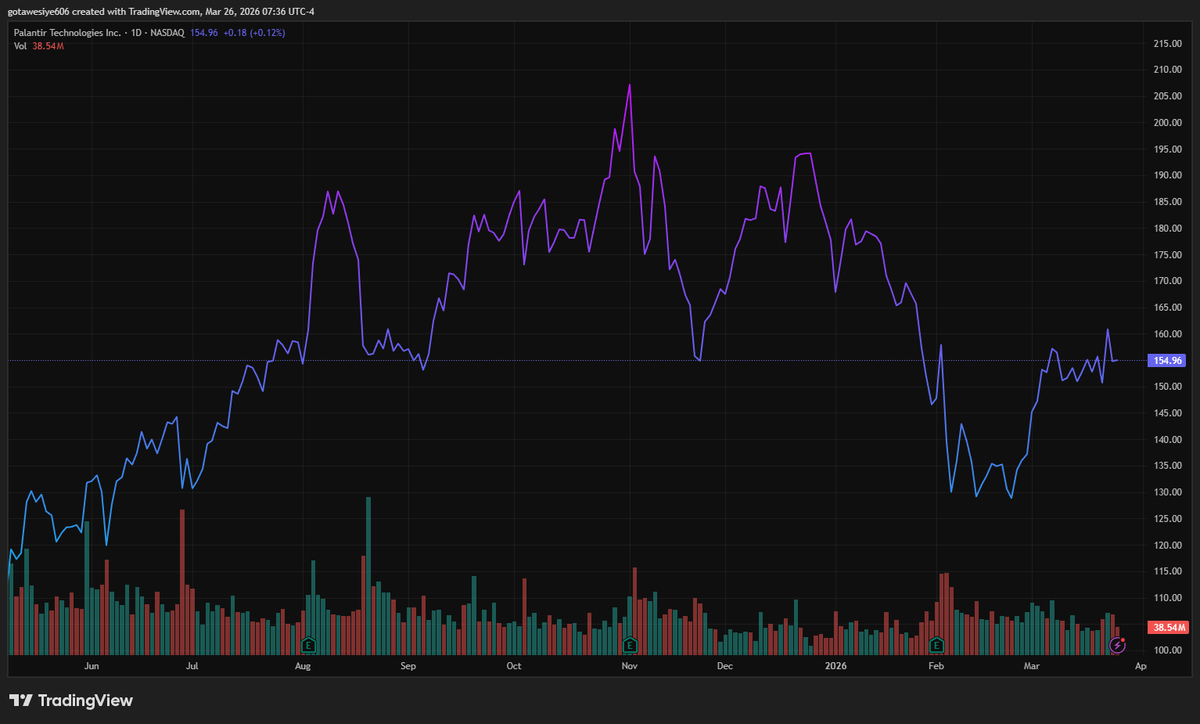Image resolution: width=1200 pixels, height=724 pixels.
Task: Click the earnings E marker near Feb
Action: [937, 644]
